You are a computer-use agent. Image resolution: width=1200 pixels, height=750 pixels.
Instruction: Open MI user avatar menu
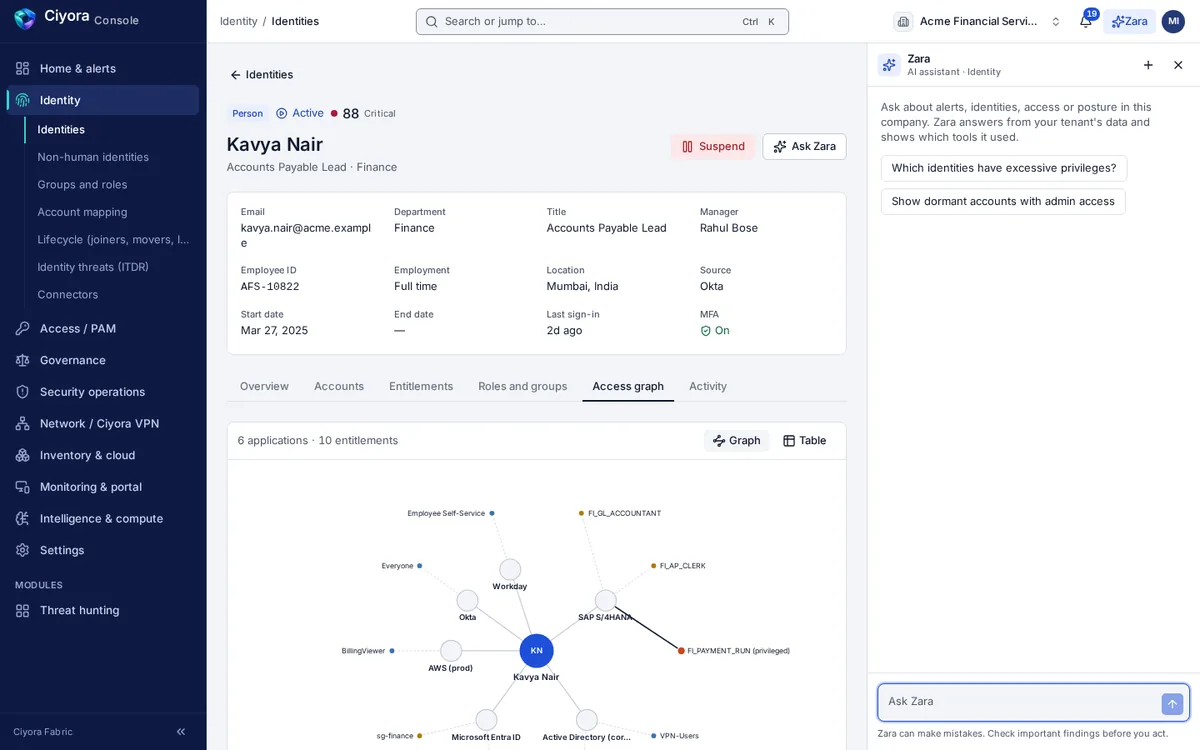(x=1173, y=21)
